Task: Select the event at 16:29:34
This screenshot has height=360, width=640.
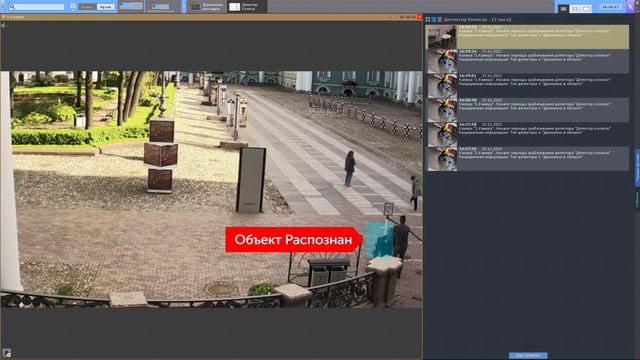Action: pyautogui.click(x=527, y=61)
